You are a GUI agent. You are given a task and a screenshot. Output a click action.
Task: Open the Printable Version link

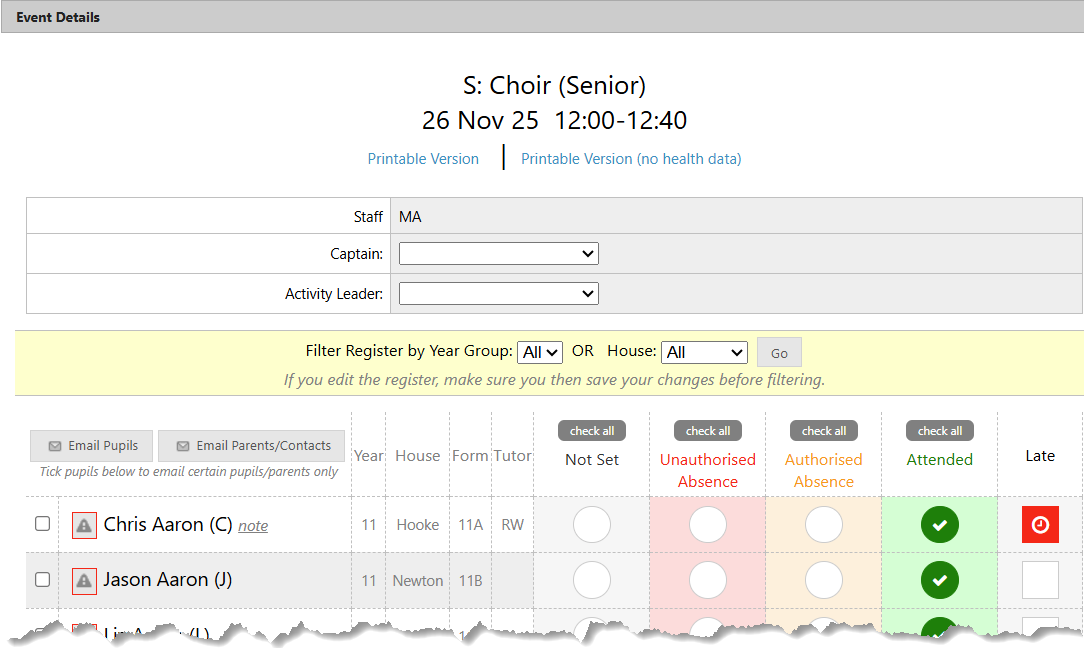point(423,159)
